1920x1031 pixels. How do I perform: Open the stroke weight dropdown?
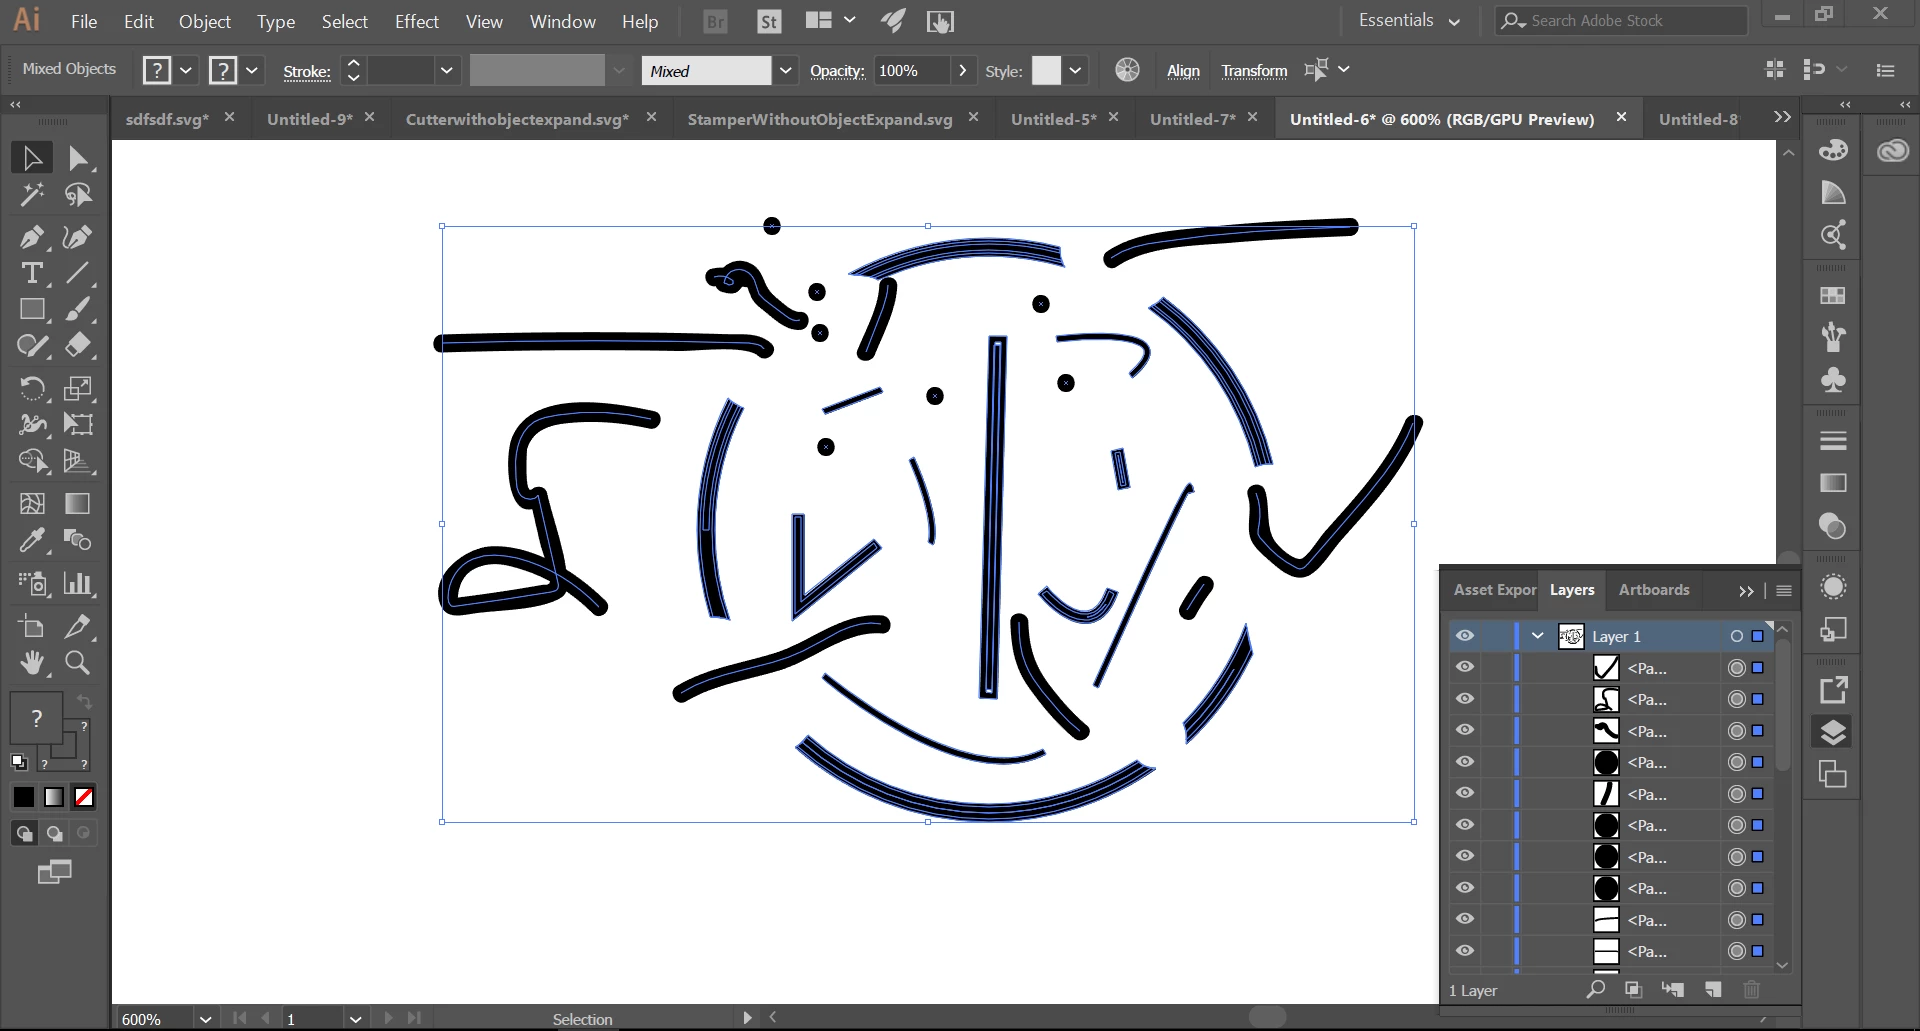coord(446,70)
